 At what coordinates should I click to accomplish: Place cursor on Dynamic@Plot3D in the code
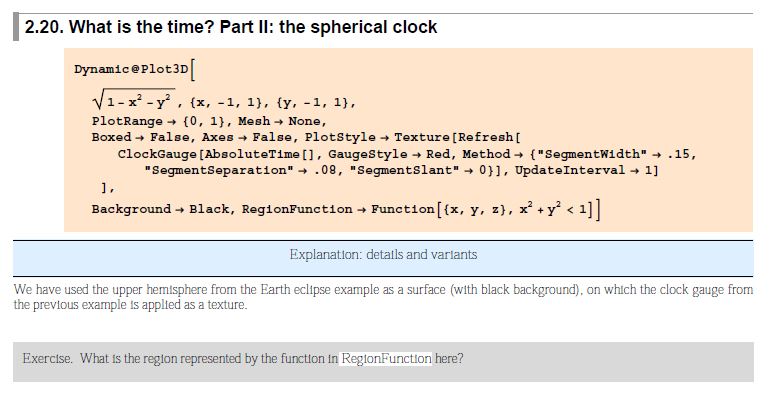(x=131, y=69)
